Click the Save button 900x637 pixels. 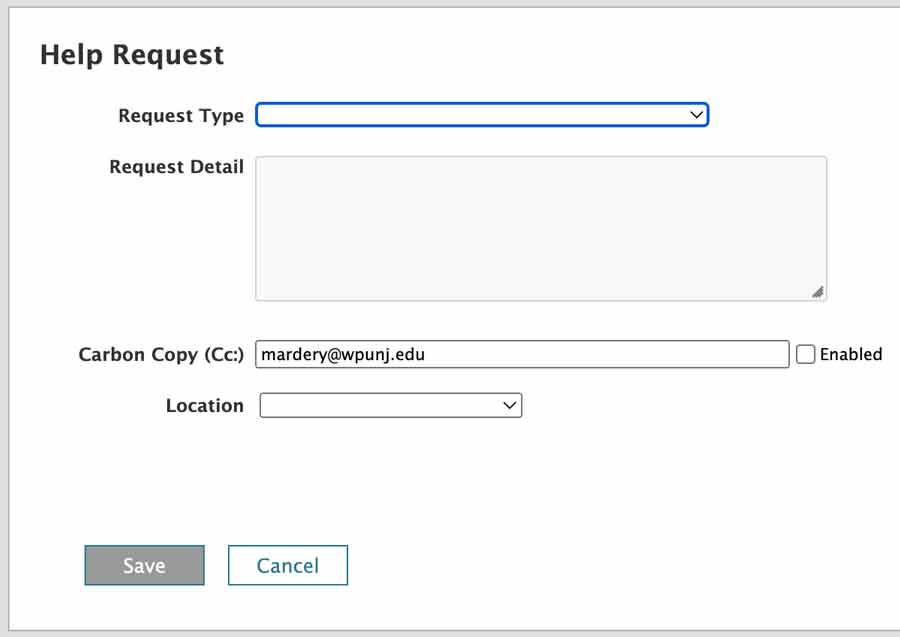[144, 565]
